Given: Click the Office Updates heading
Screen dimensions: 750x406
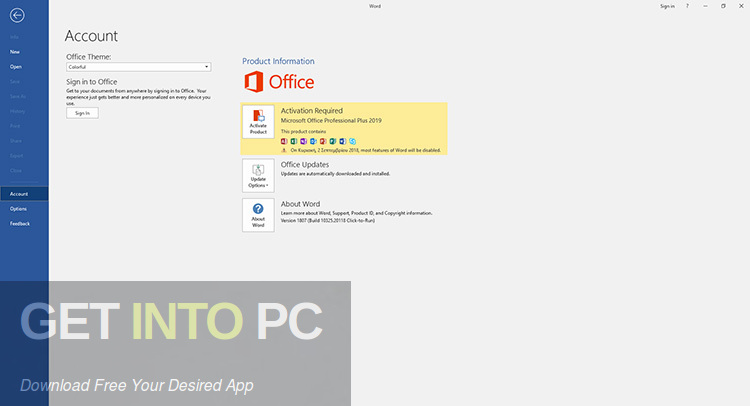Looking at the screenshot, I should [x=305, y=165].
